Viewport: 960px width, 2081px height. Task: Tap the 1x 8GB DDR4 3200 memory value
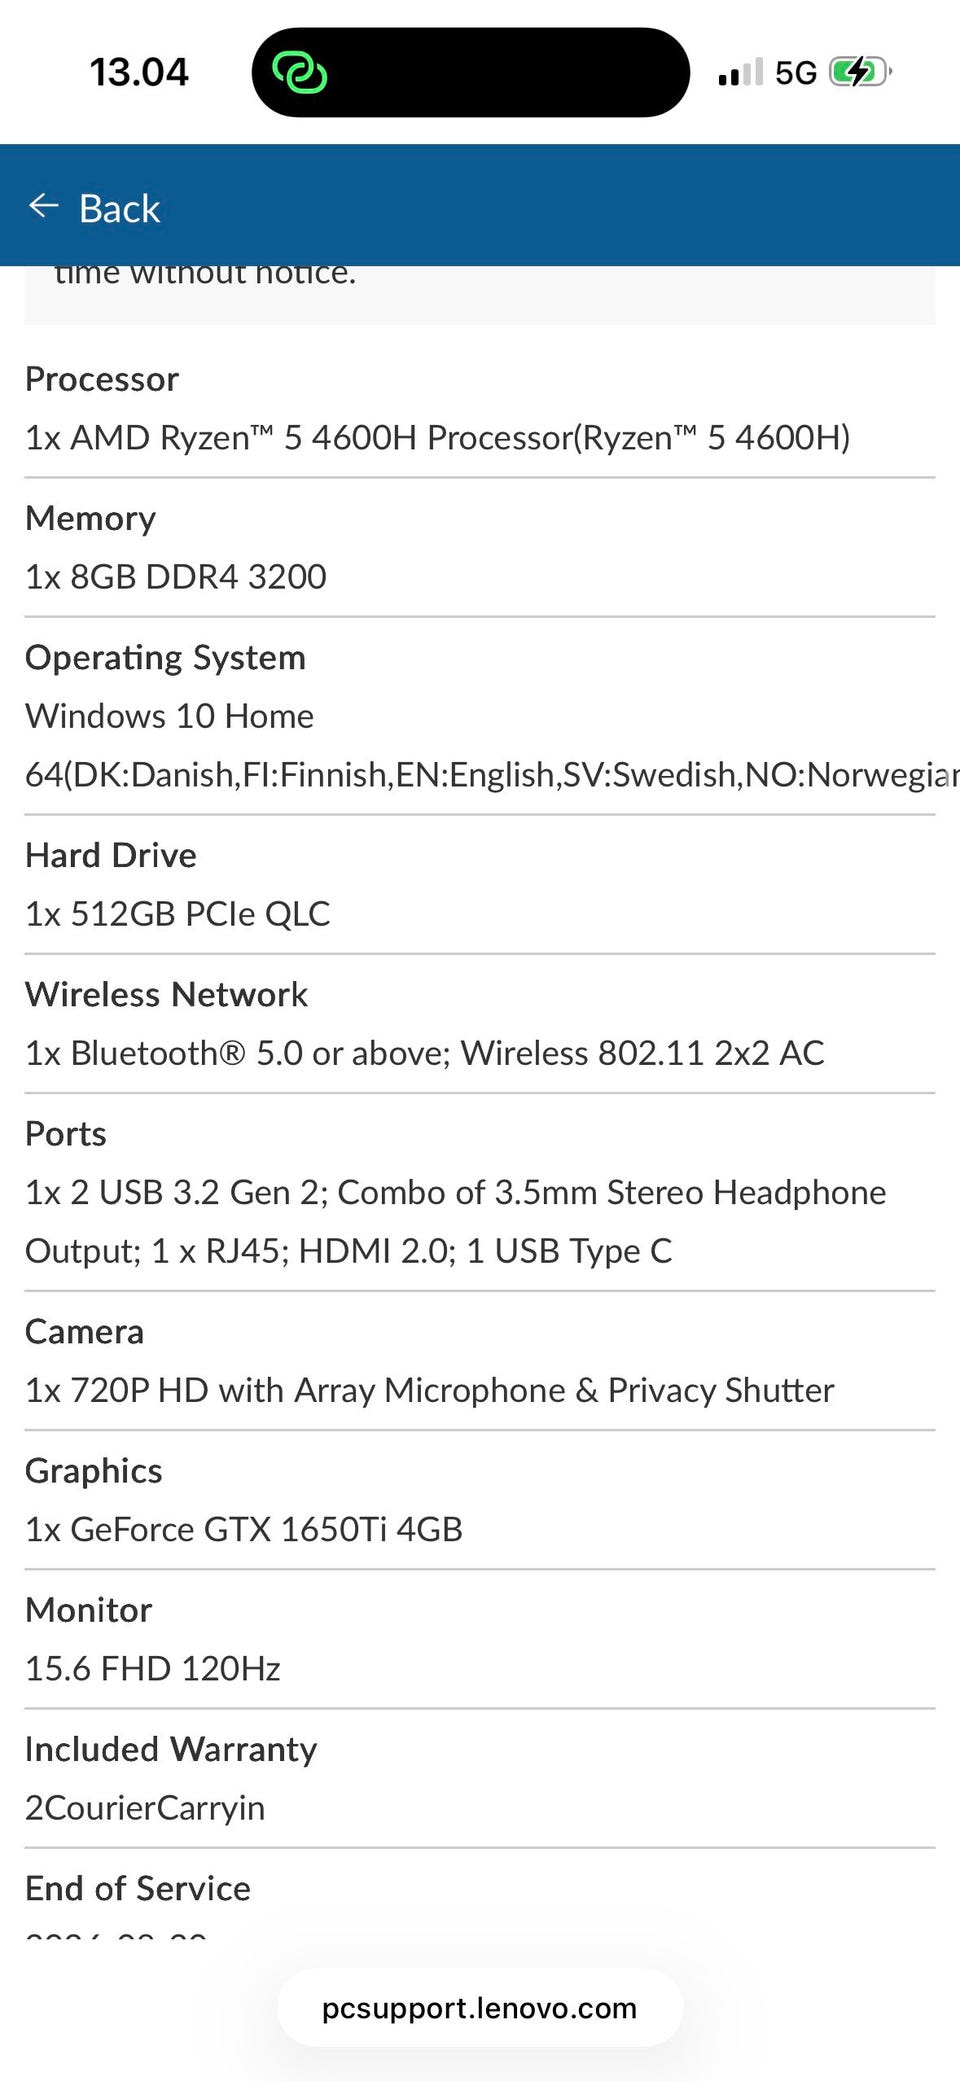176,577
